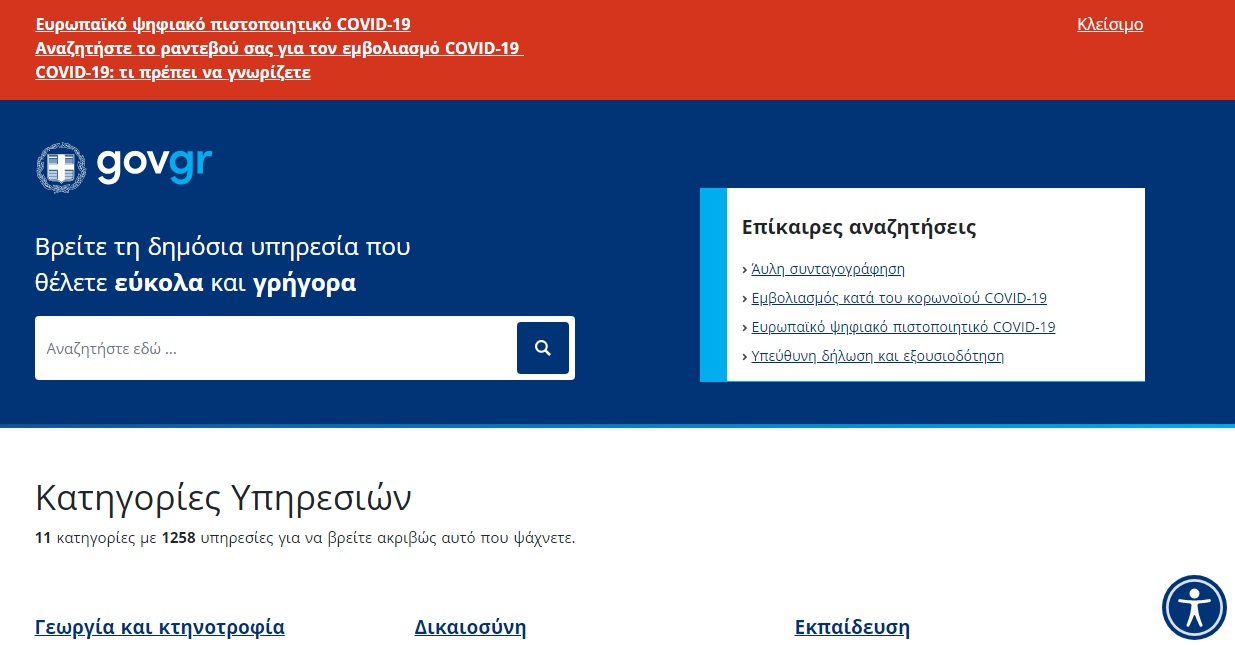Click the Βρείτε τη δημόσια υπηρεσία tagline
The width and height of the screenshot is (1235, 645).
pyautogui.click(x=223, y=265)
